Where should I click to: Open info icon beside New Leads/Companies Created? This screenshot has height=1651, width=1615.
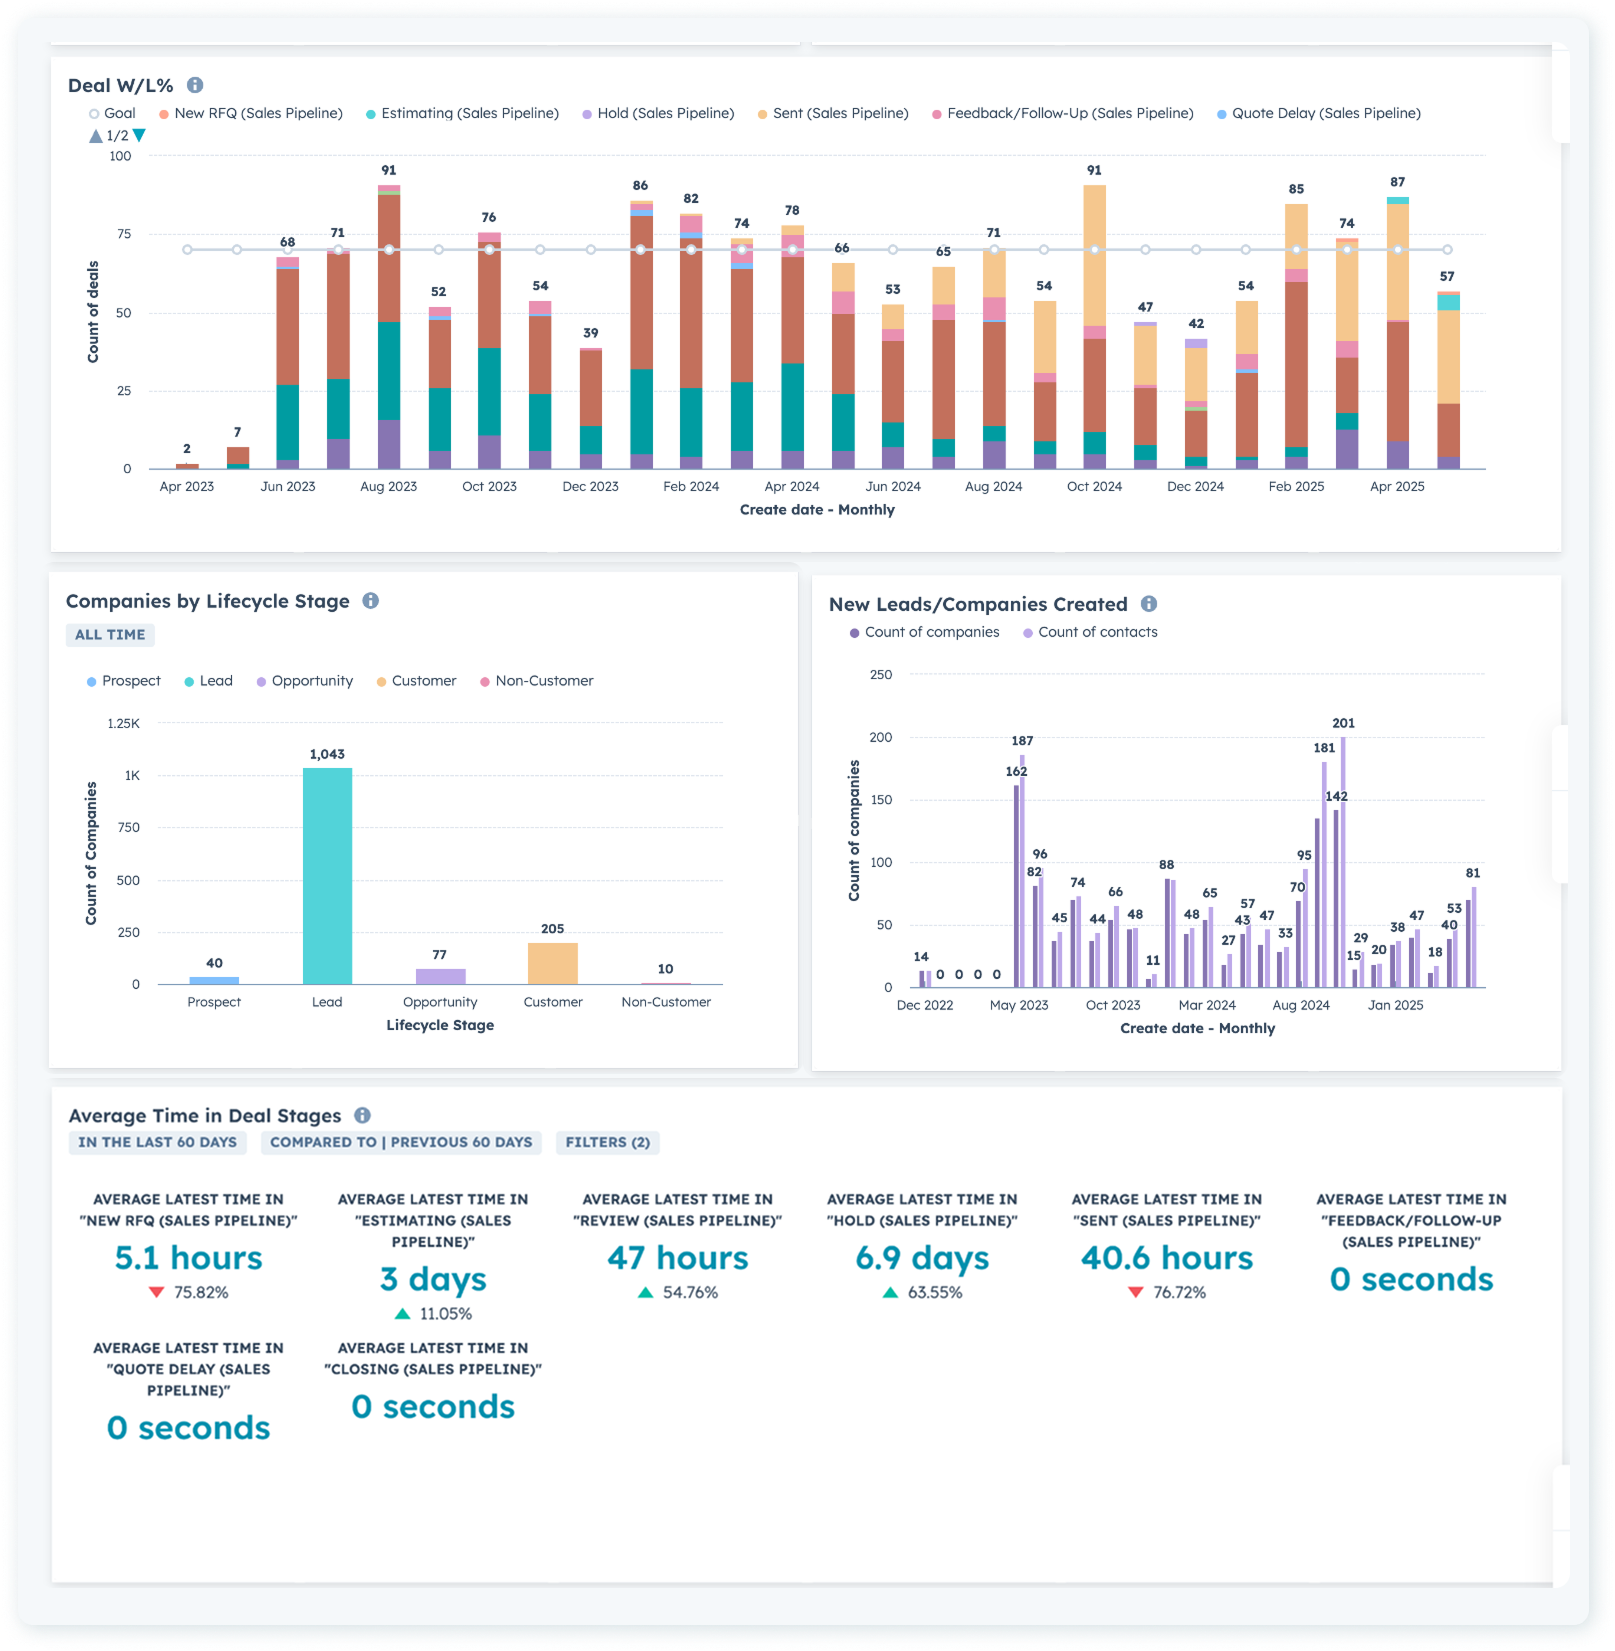click(1149, 604)
